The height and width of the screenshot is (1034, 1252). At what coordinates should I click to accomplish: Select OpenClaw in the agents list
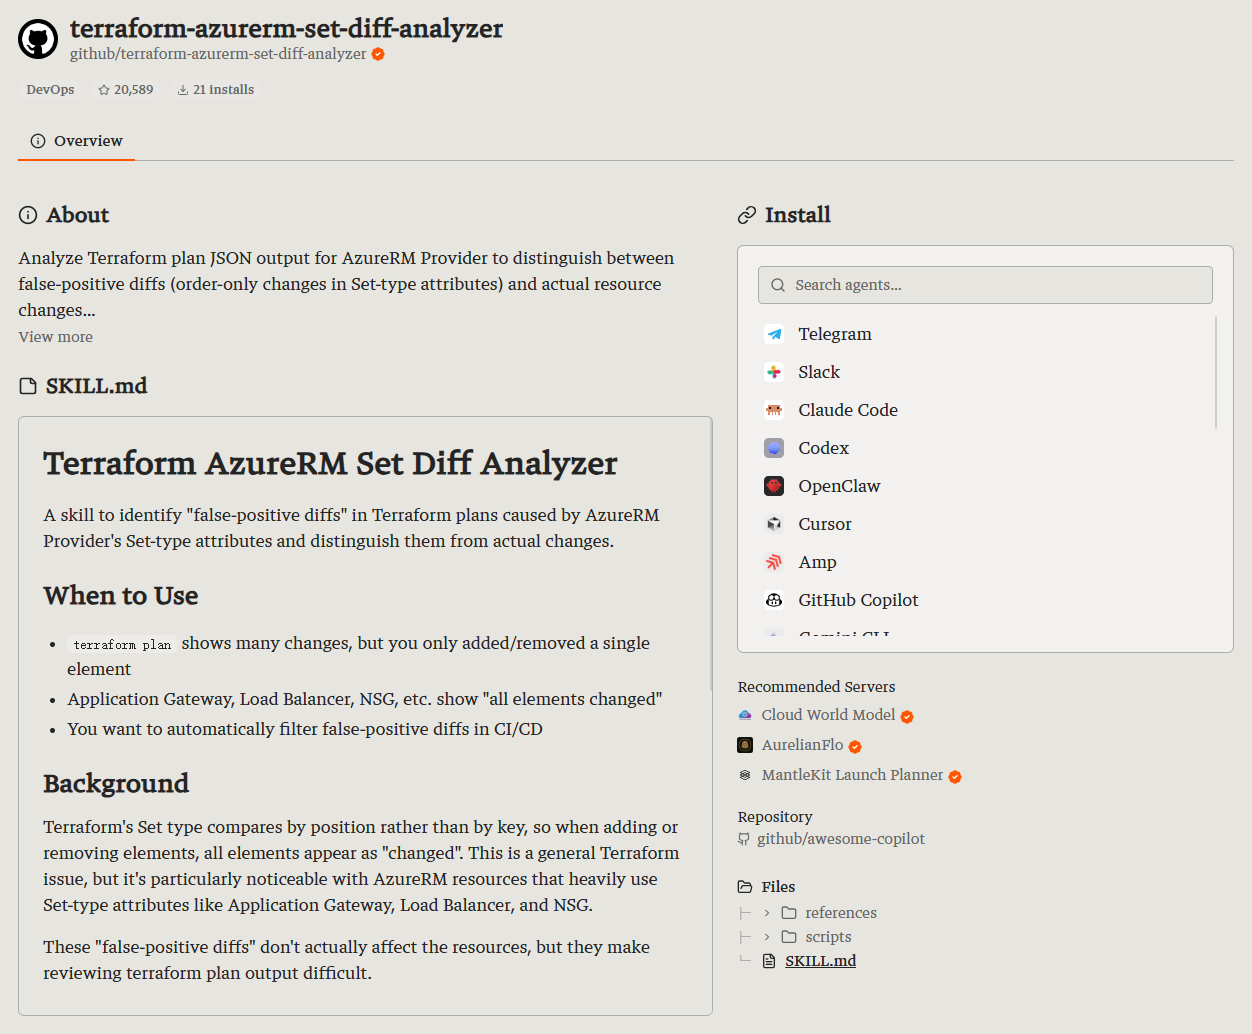(x=985, y=486)
